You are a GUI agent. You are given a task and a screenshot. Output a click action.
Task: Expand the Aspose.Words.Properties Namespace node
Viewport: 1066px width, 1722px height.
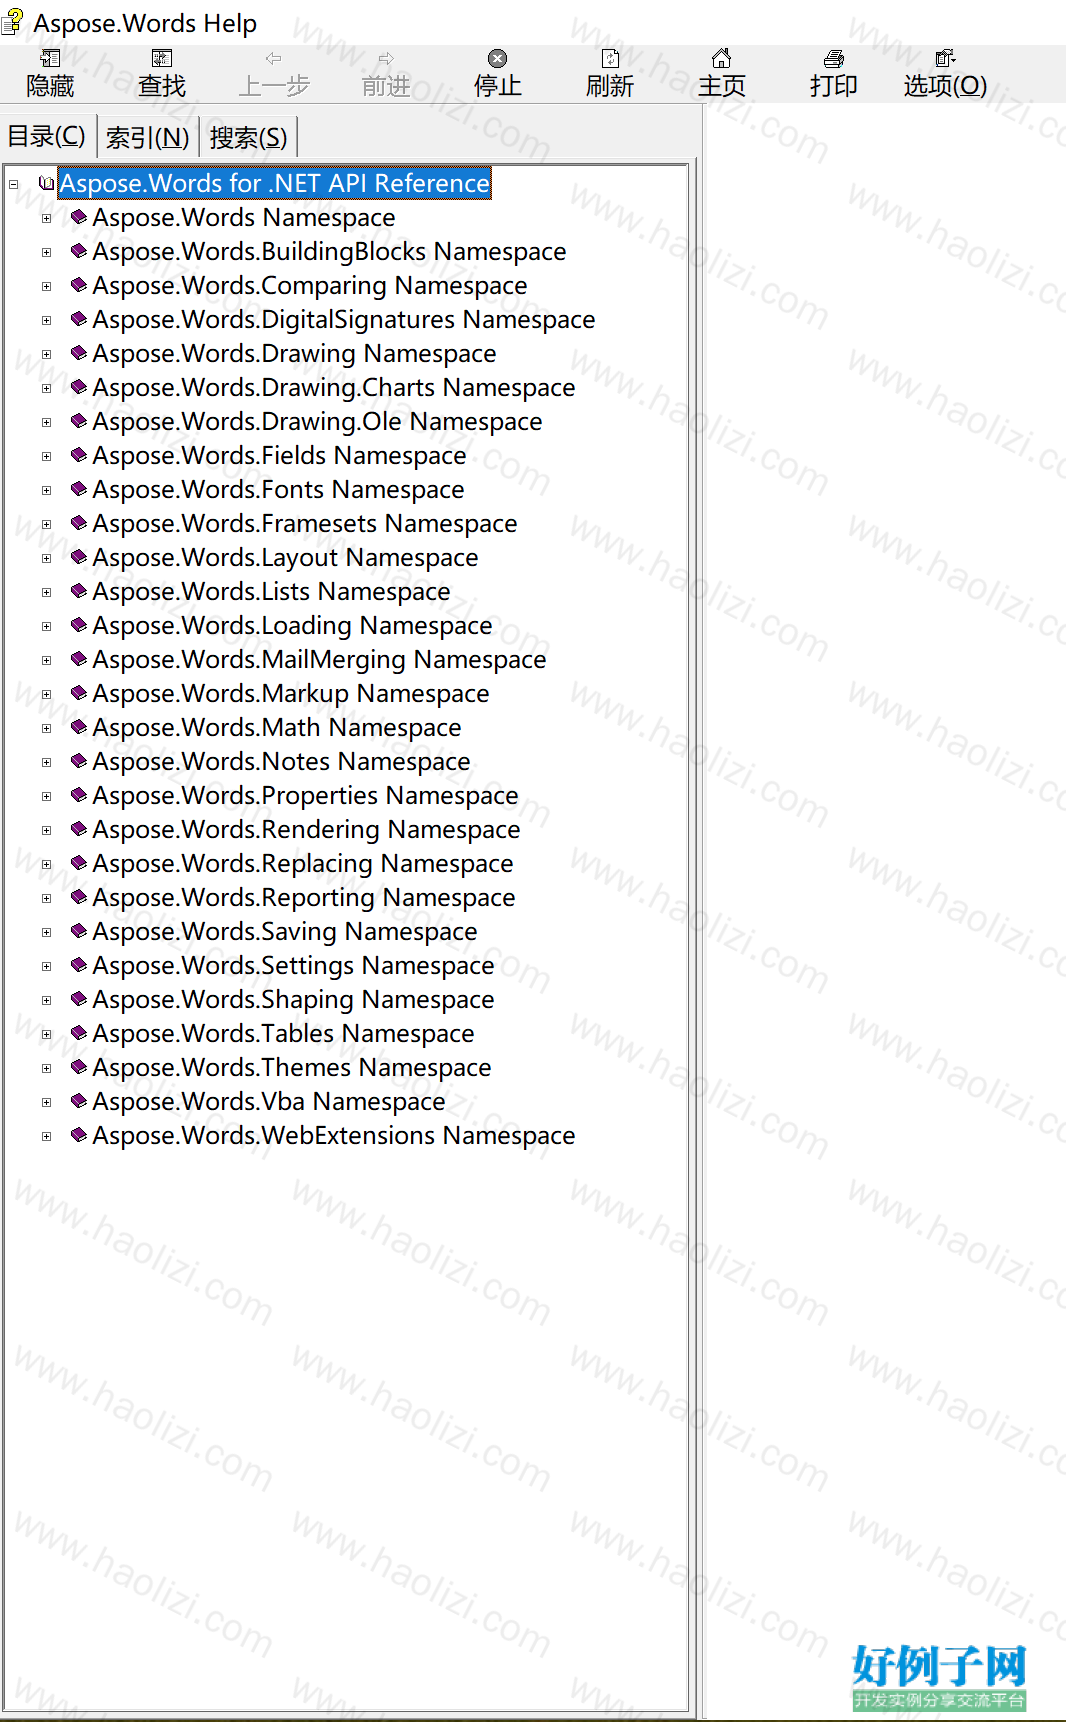pyautogui.click(x=46, y=796)
